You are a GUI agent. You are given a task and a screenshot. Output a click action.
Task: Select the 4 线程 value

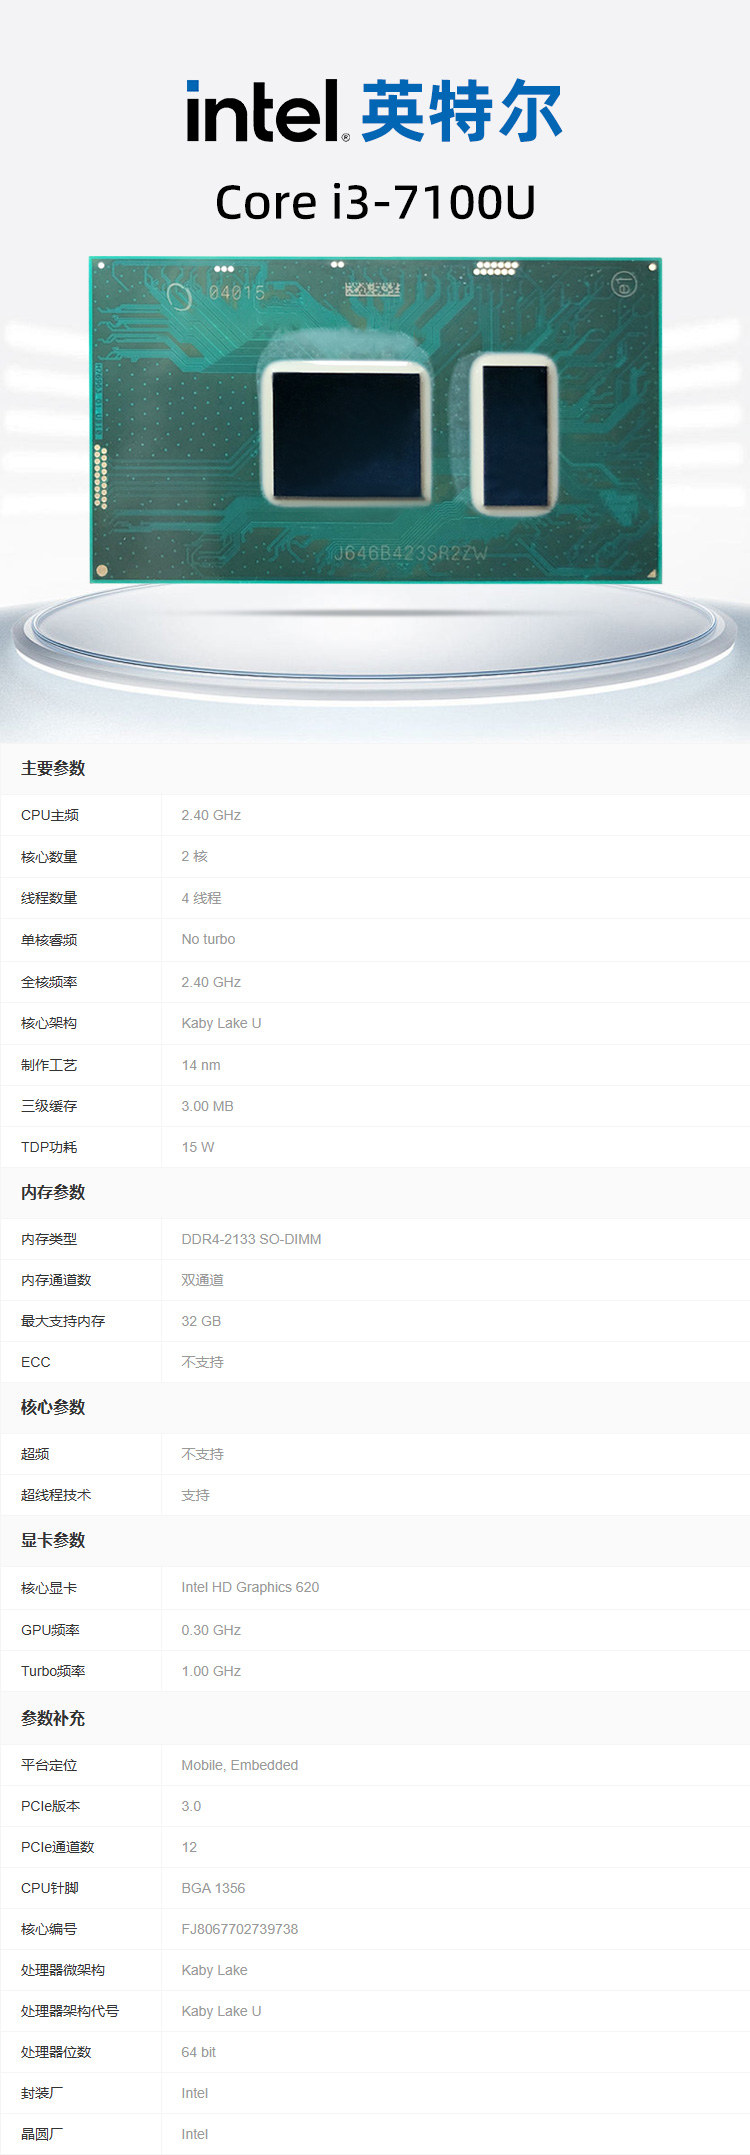pos(201,898)
